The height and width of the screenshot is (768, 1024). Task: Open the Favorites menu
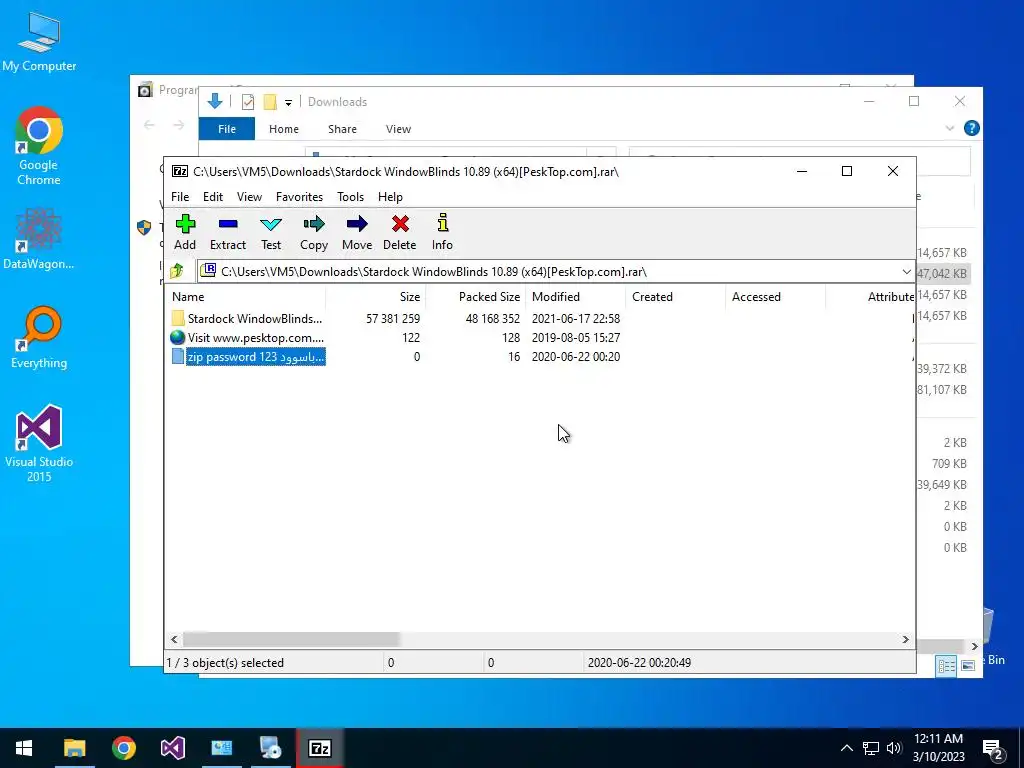point(299,197)
